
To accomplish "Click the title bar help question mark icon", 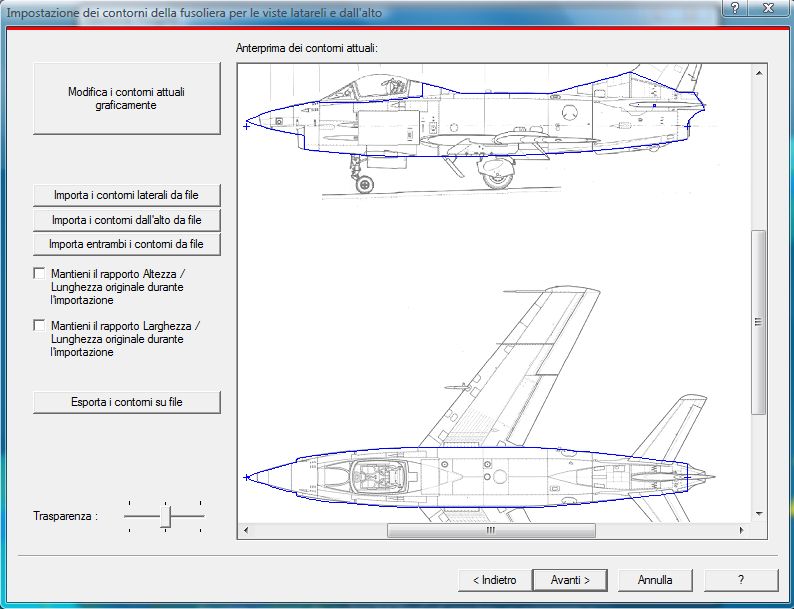I will pyautogui.click(x=735, y=9).
